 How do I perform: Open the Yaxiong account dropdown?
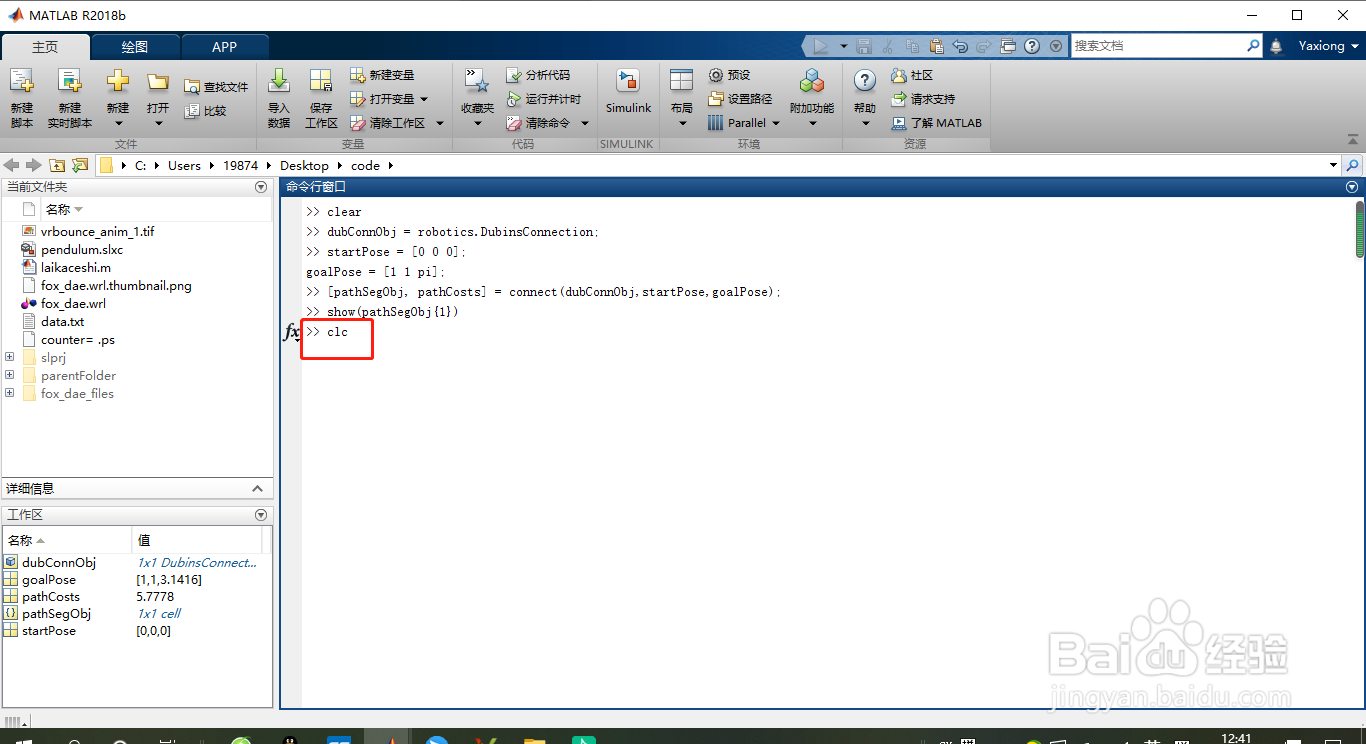[x=1355, y=46]
